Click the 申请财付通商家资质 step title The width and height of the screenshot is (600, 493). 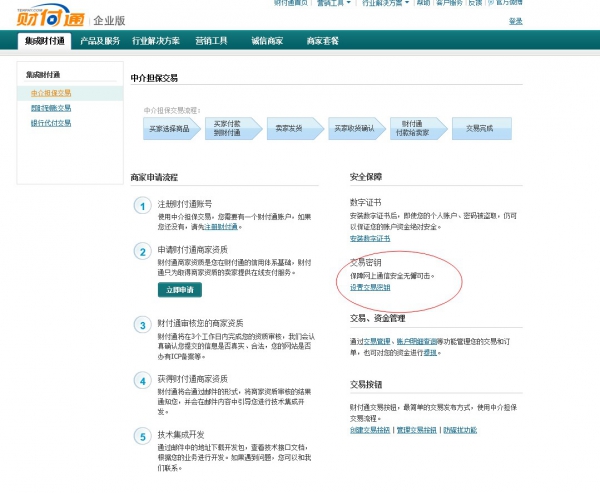[x=193, y=250]
